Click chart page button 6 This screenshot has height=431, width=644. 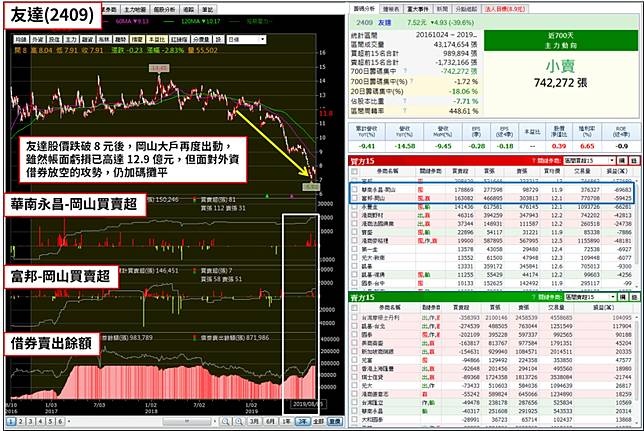click(x=60, y=421)
